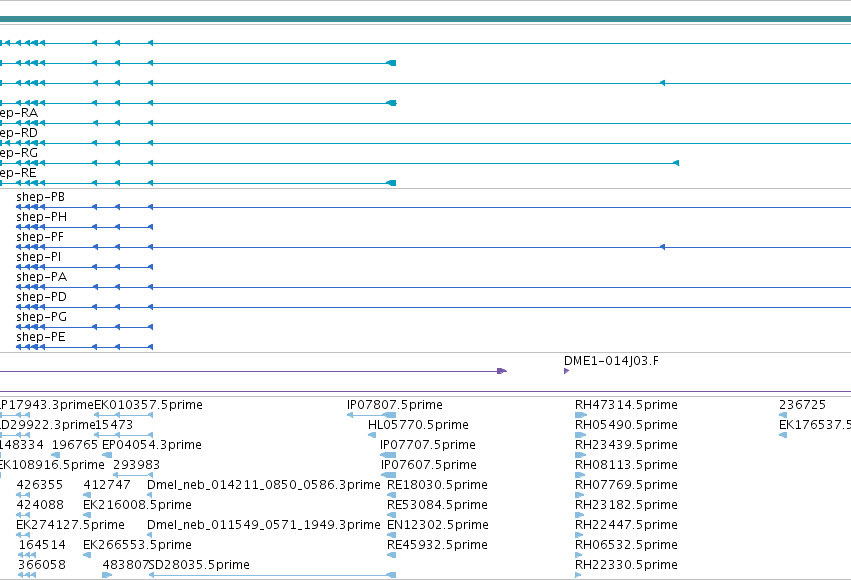The width and height of the screenshot is (851, 580).
Task: Select the DME1-014J03.F feature label
Action: [611, 361]
